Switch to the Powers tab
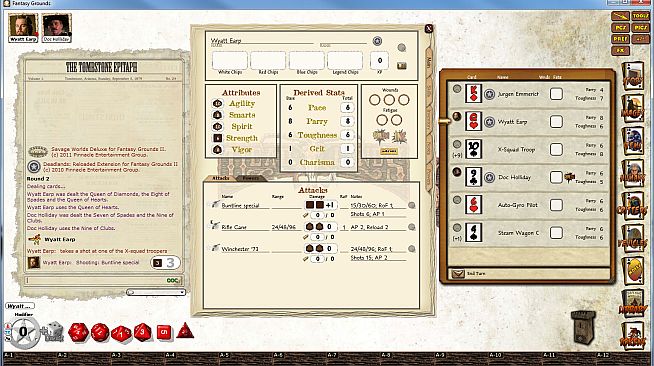This screenshot has height=366, width=654. point(250,178)
